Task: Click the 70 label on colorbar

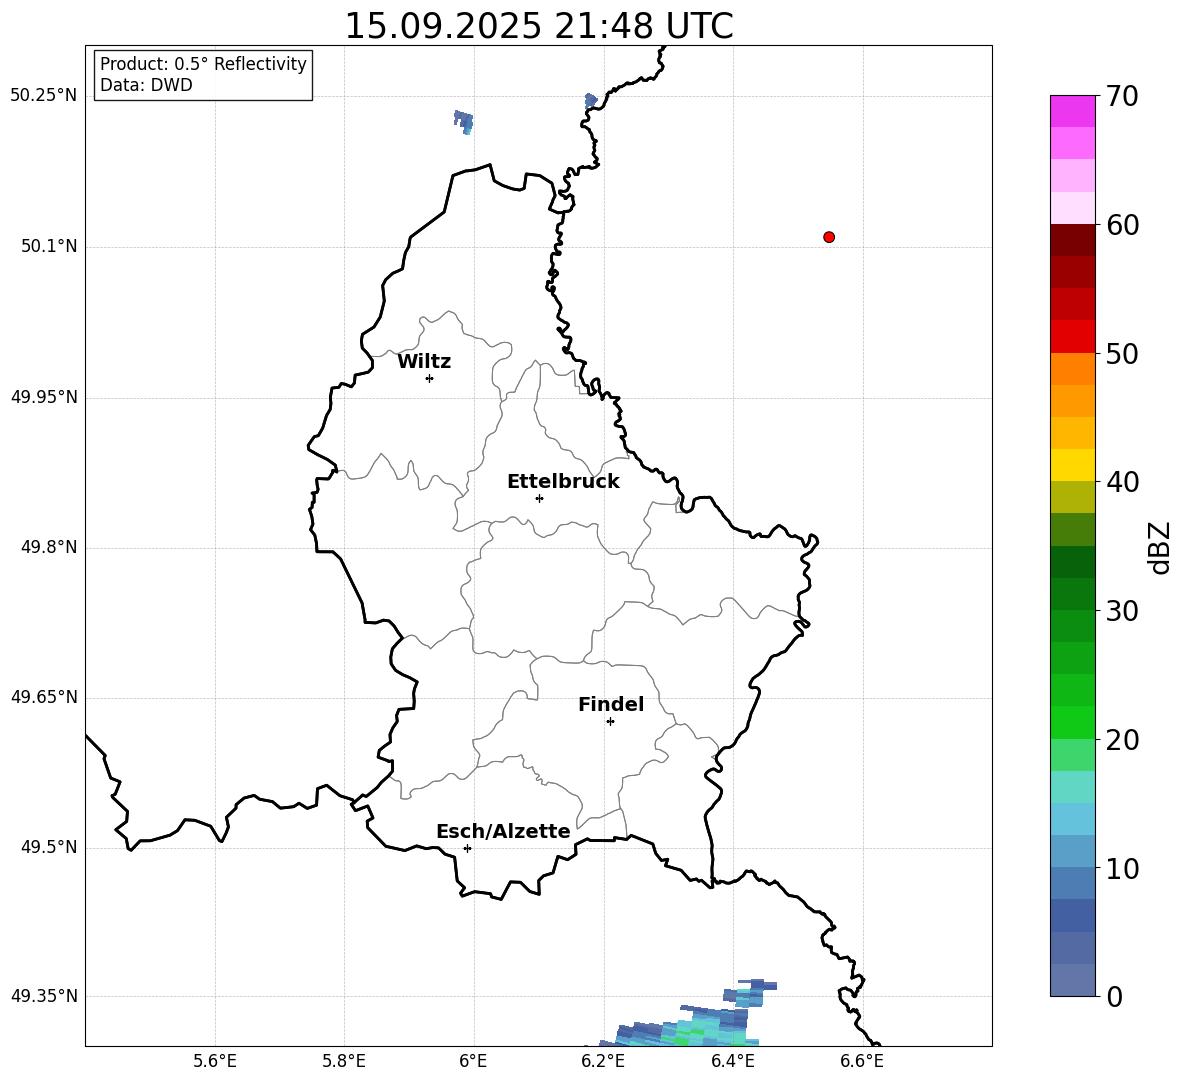Action: (1122, 96)
